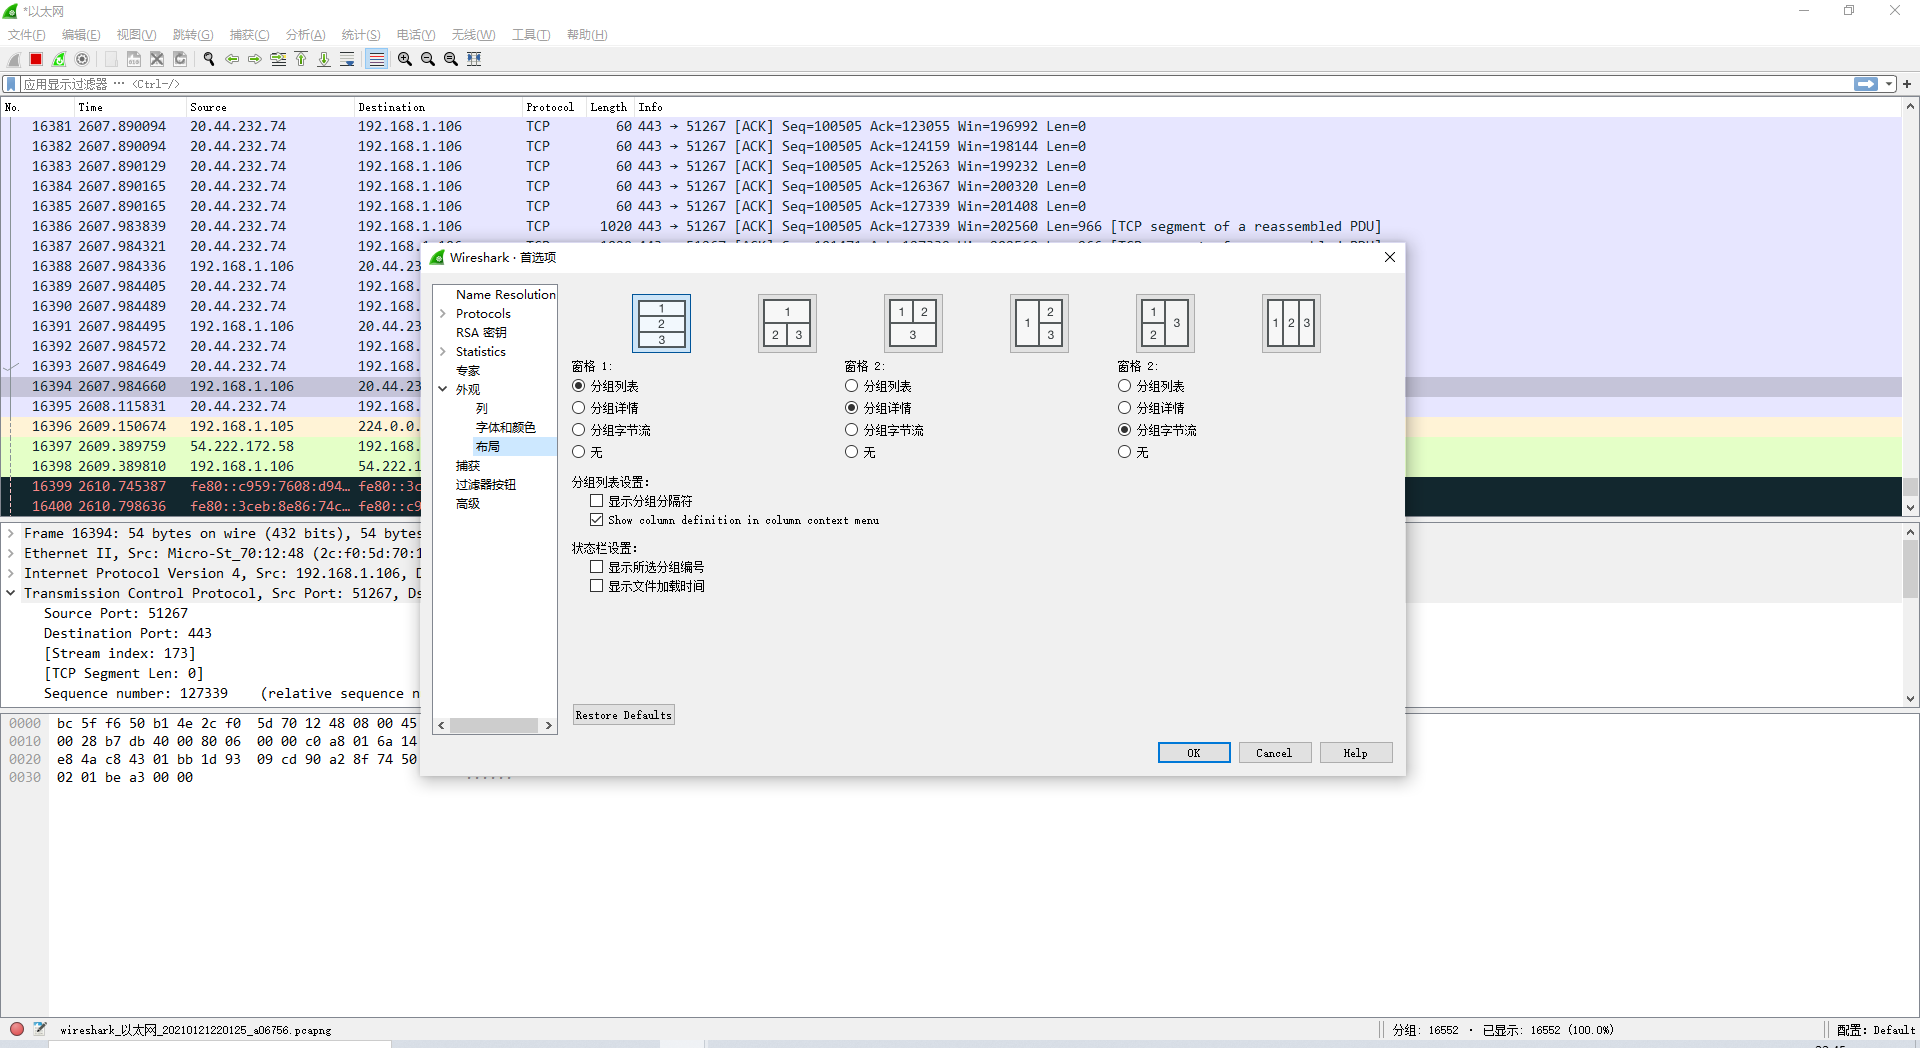
Task: Zoom out of the packet text
Action: [428, 59]
